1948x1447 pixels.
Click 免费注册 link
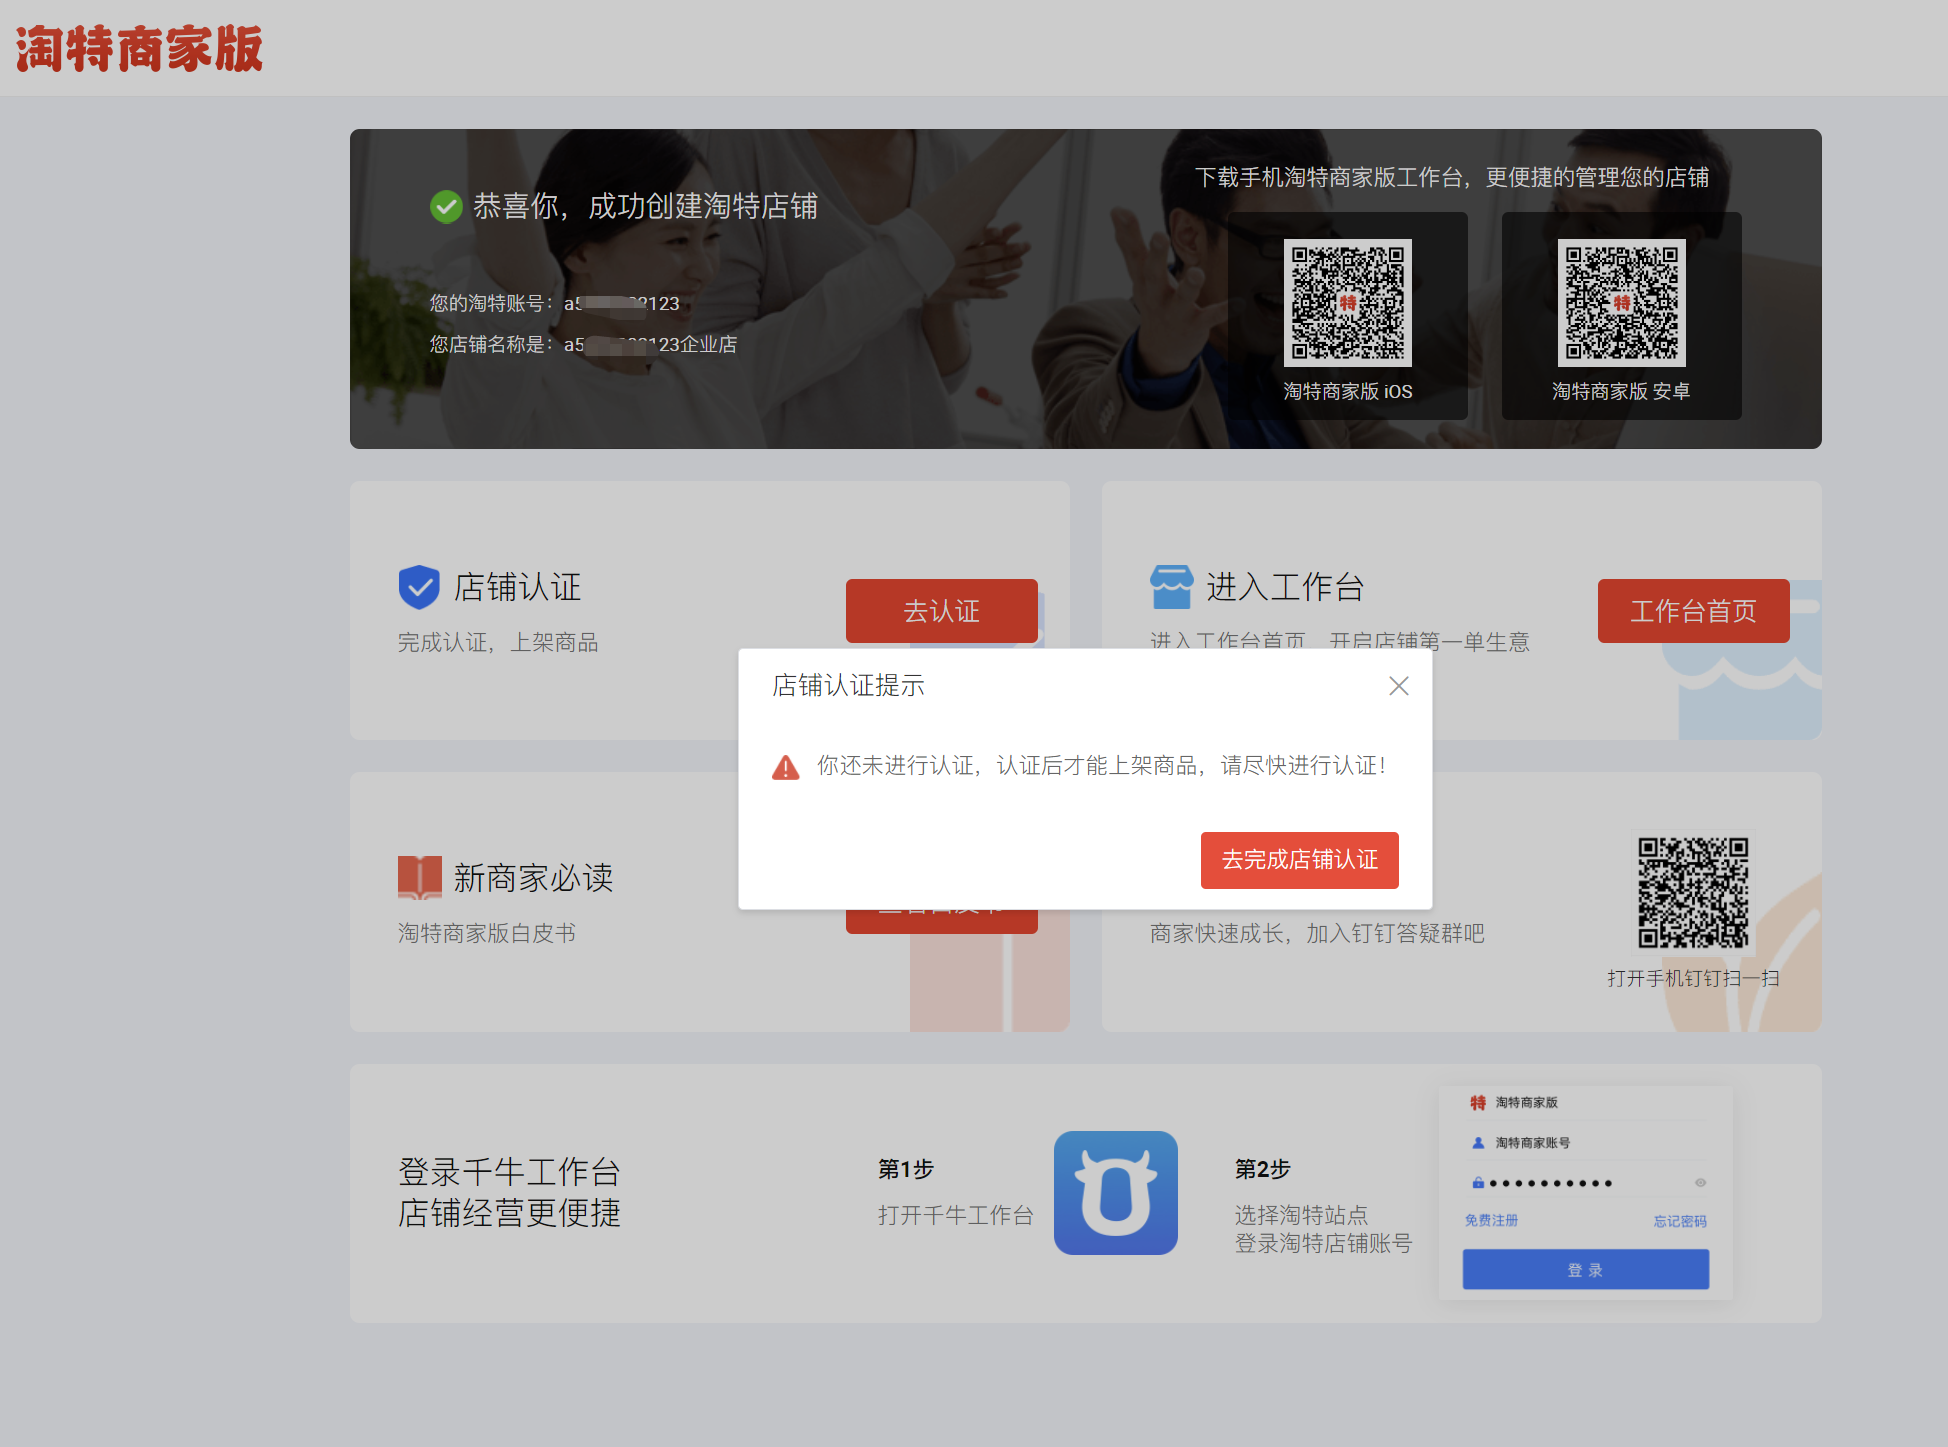[x=1491, y=1221]
